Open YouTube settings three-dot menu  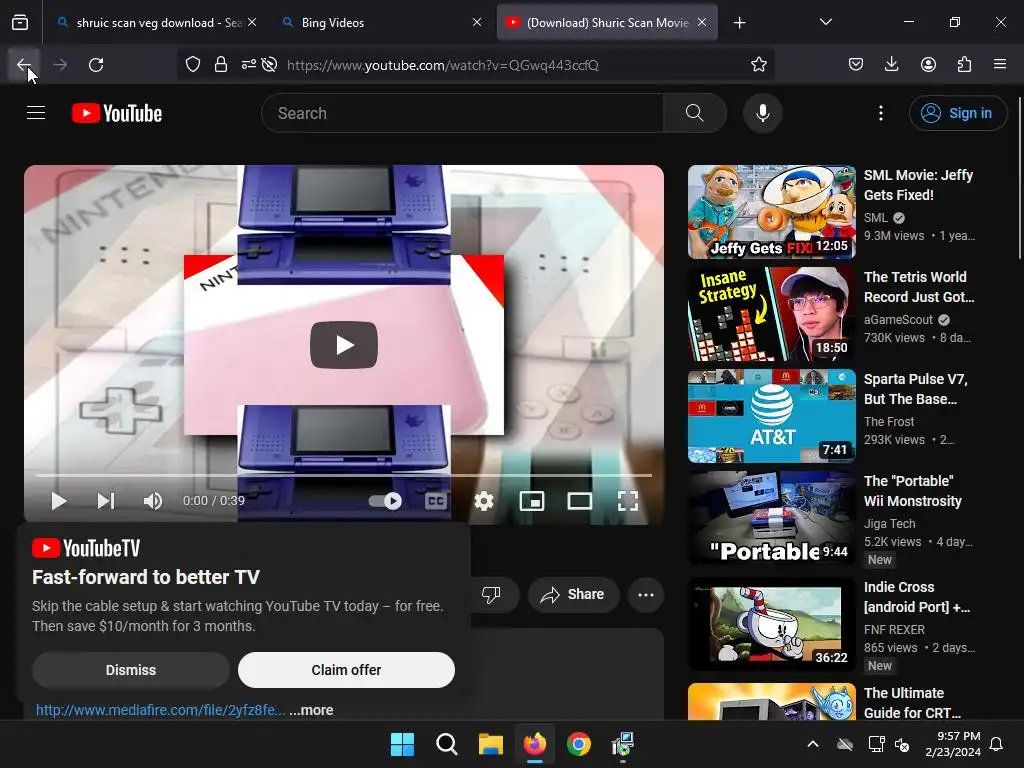click(x=880, y=113)
